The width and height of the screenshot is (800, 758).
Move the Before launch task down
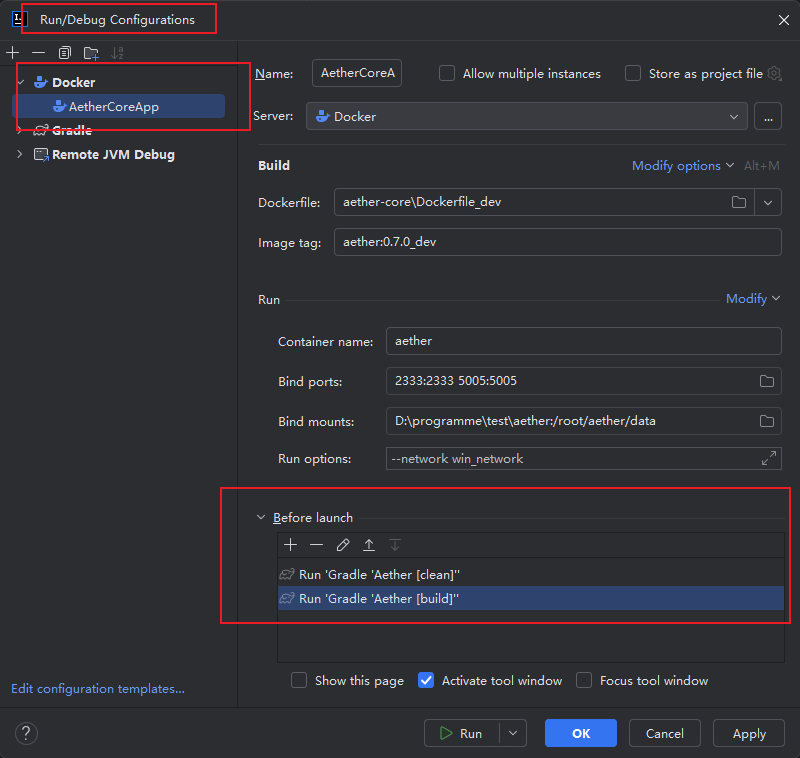click(x=395, y=545)
